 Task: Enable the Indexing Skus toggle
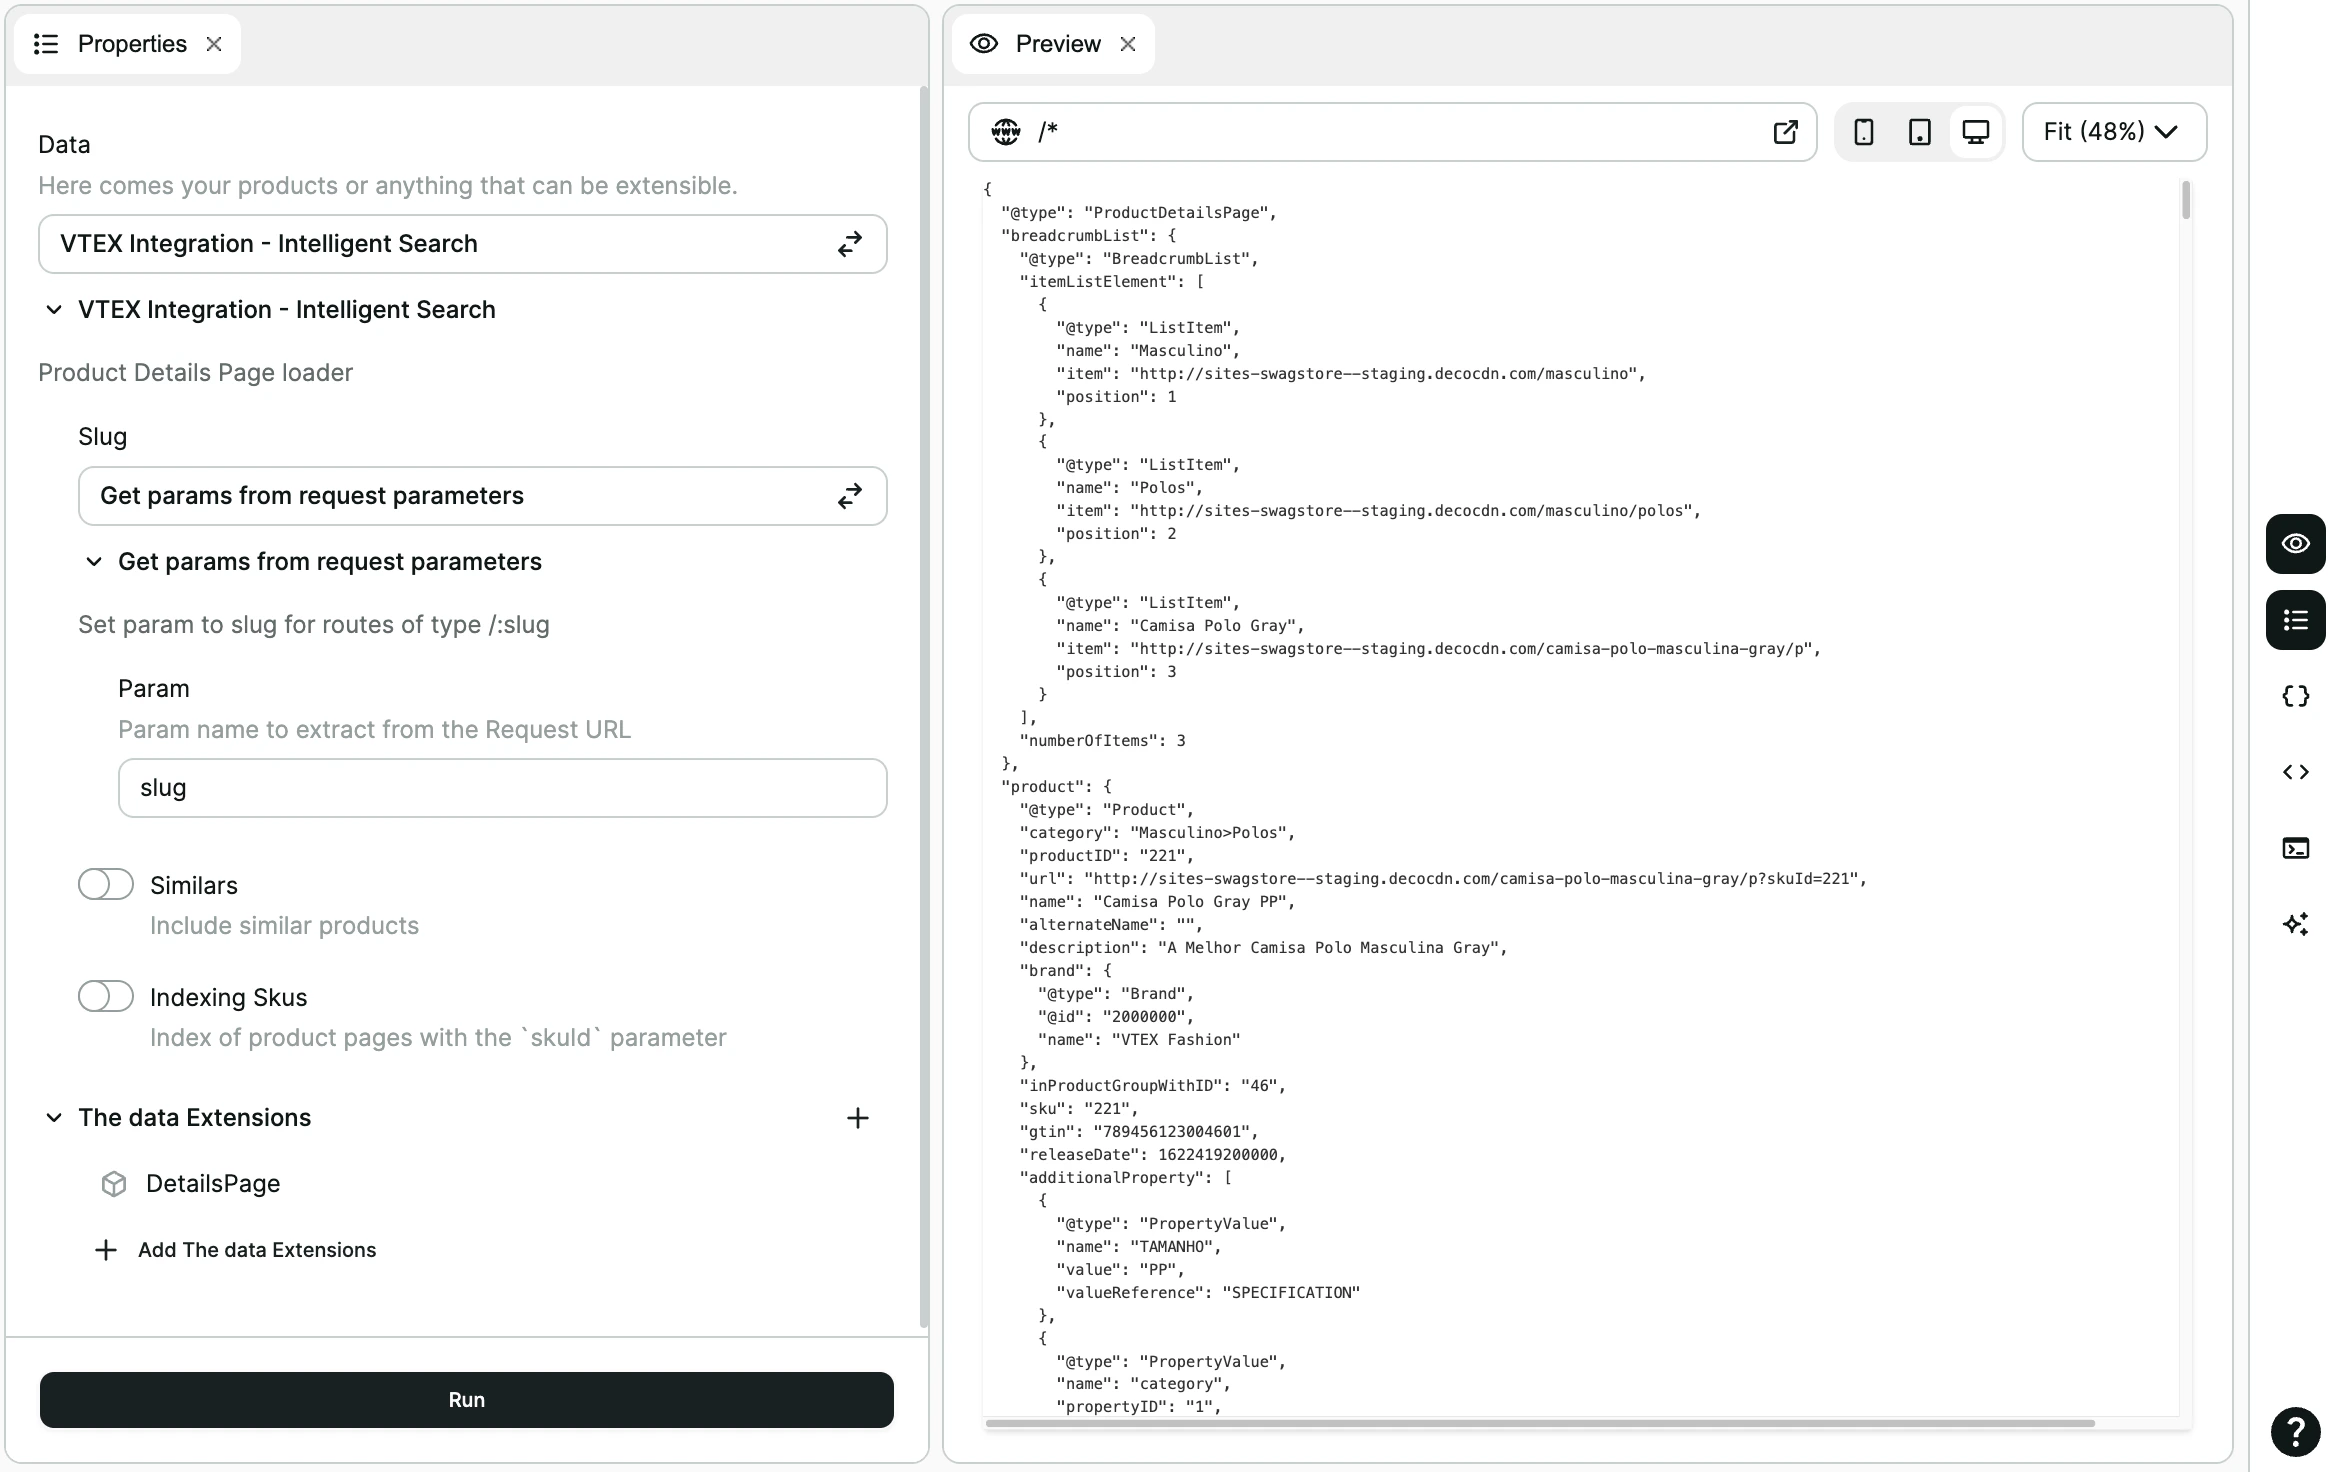click(106, 997)
